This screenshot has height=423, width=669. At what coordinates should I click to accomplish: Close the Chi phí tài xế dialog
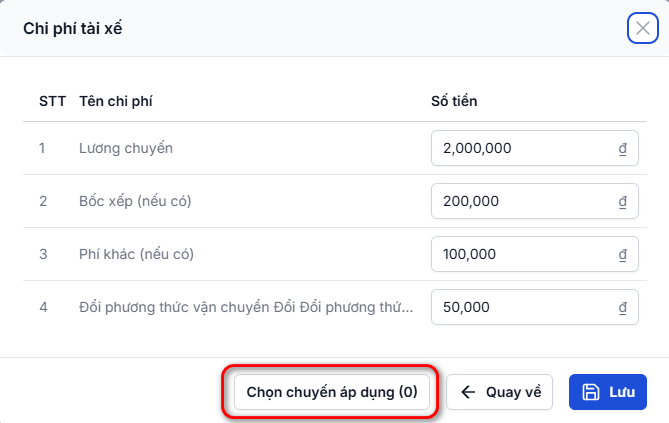coord(643,29)
